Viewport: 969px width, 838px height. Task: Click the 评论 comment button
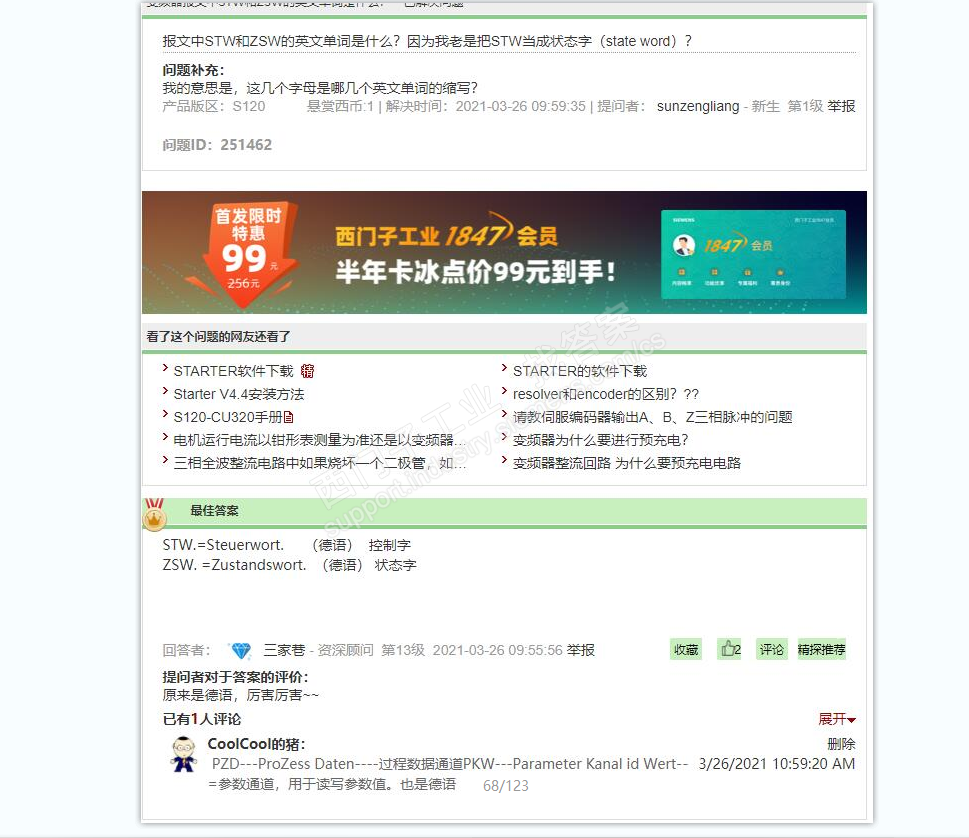click(772, 650)
